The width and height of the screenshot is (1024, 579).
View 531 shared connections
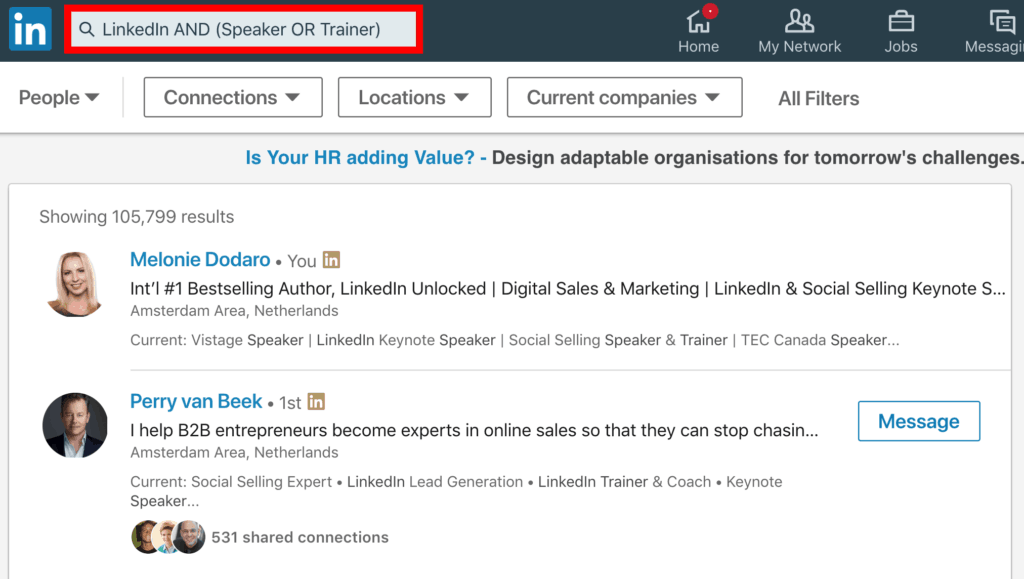(299, 537)
